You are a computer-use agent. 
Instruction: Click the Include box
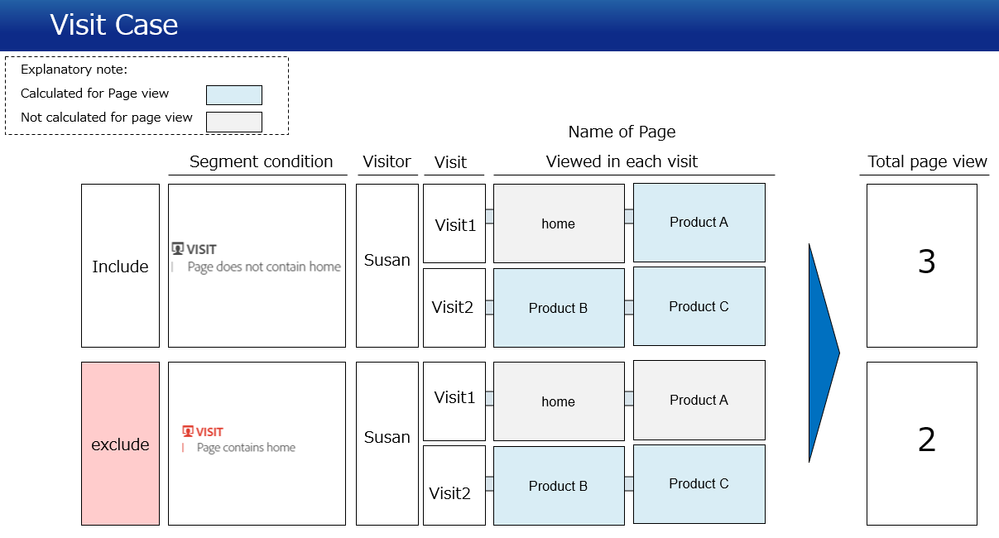coord(120,266)
